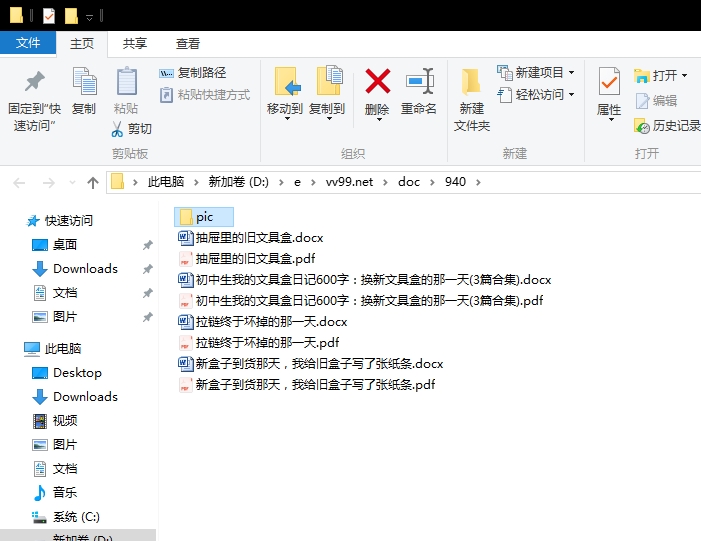
Task: Expand the Delete dropdown arrow
Action: click(378, 120)
